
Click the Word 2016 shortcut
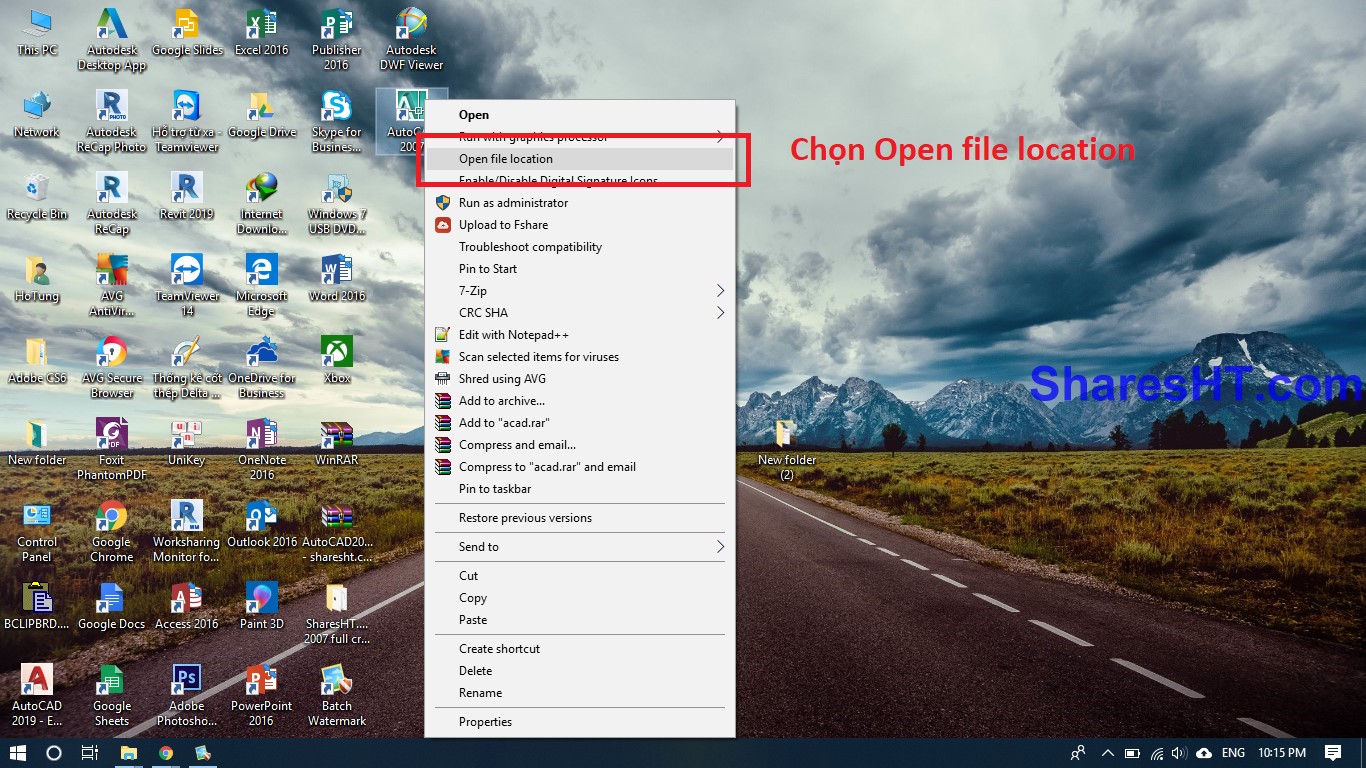[337, 279]
